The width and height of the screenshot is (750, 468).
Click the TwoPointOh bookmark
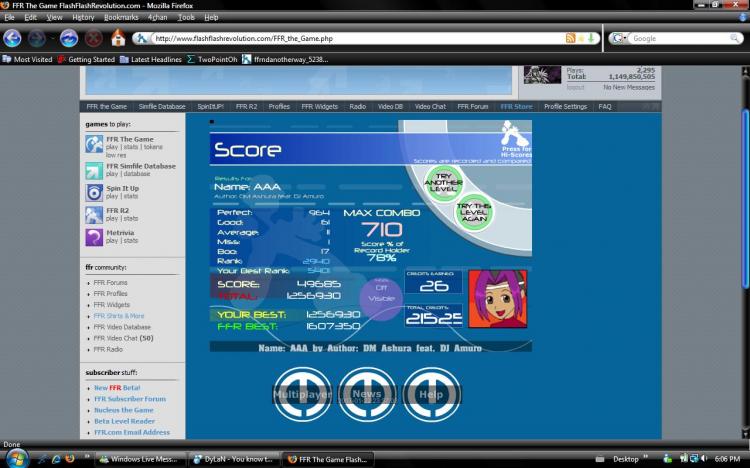click(x=212, y=59)
